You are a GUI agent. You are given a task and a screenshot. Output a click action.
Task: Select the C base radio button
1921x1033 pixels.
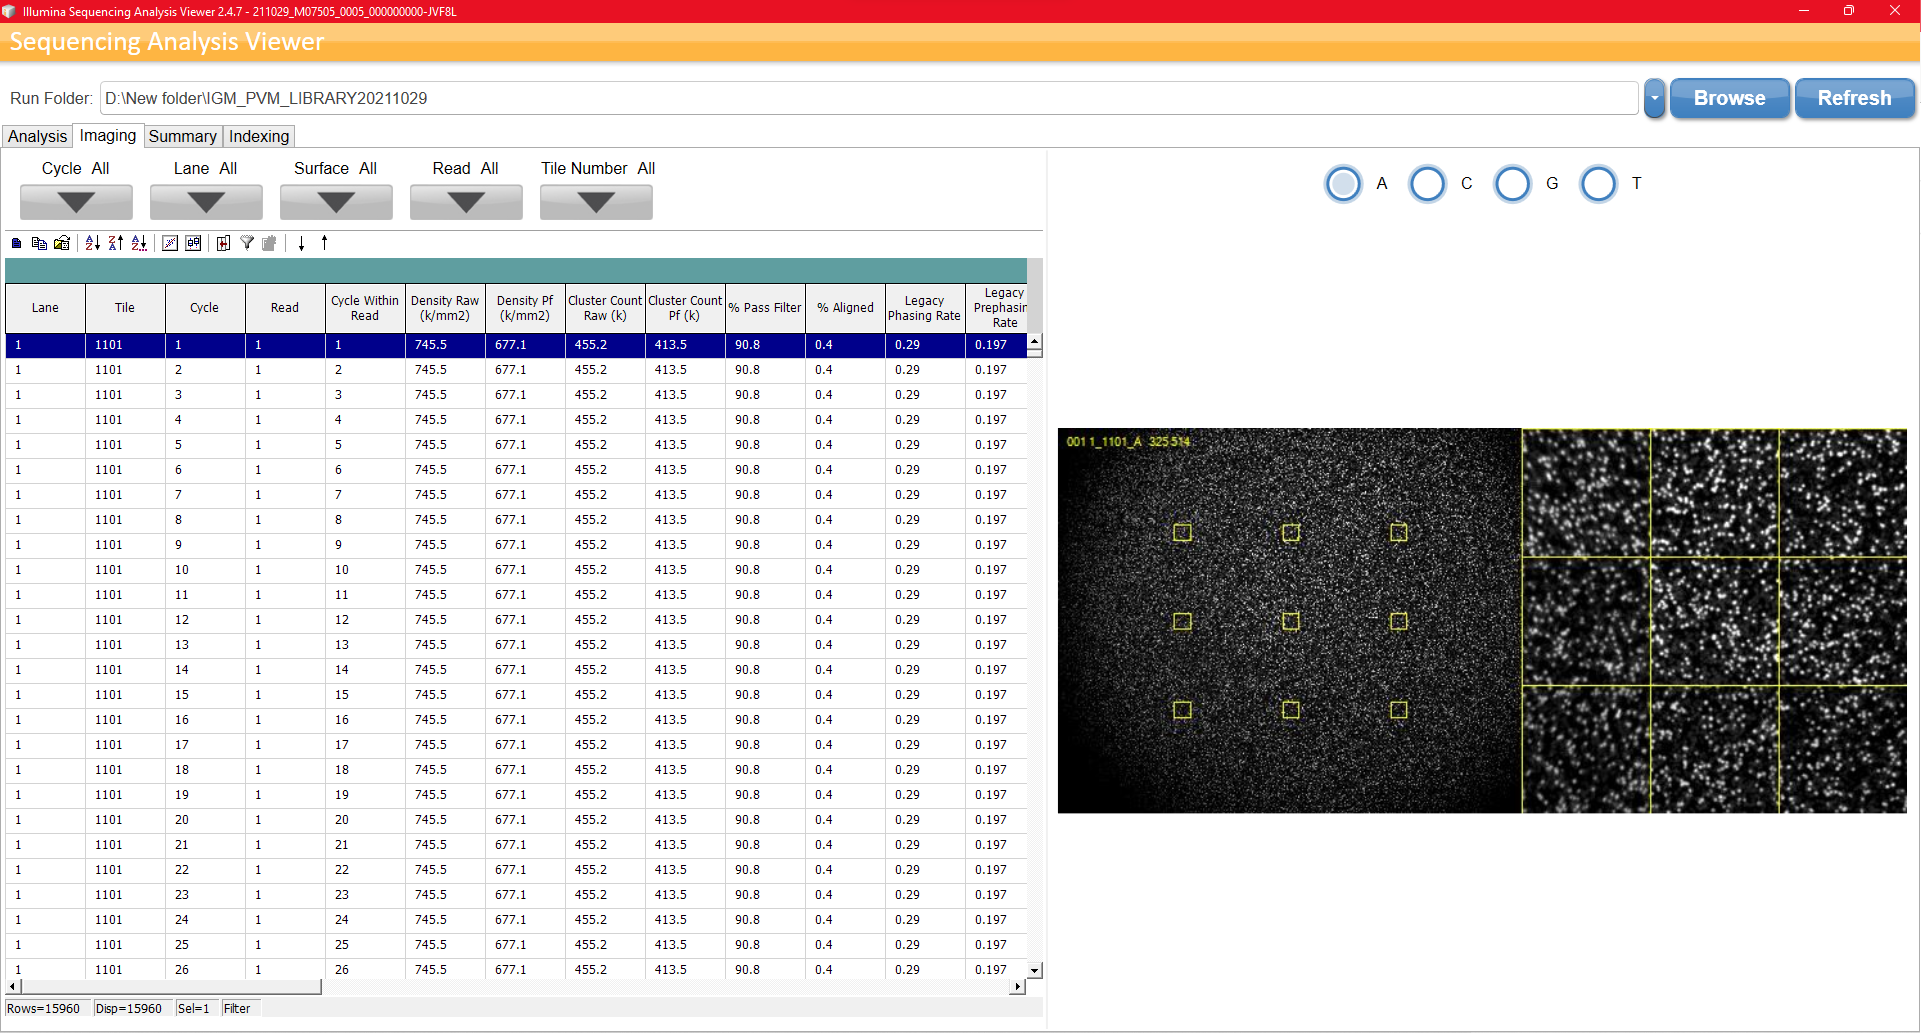tap(1427, 184)
